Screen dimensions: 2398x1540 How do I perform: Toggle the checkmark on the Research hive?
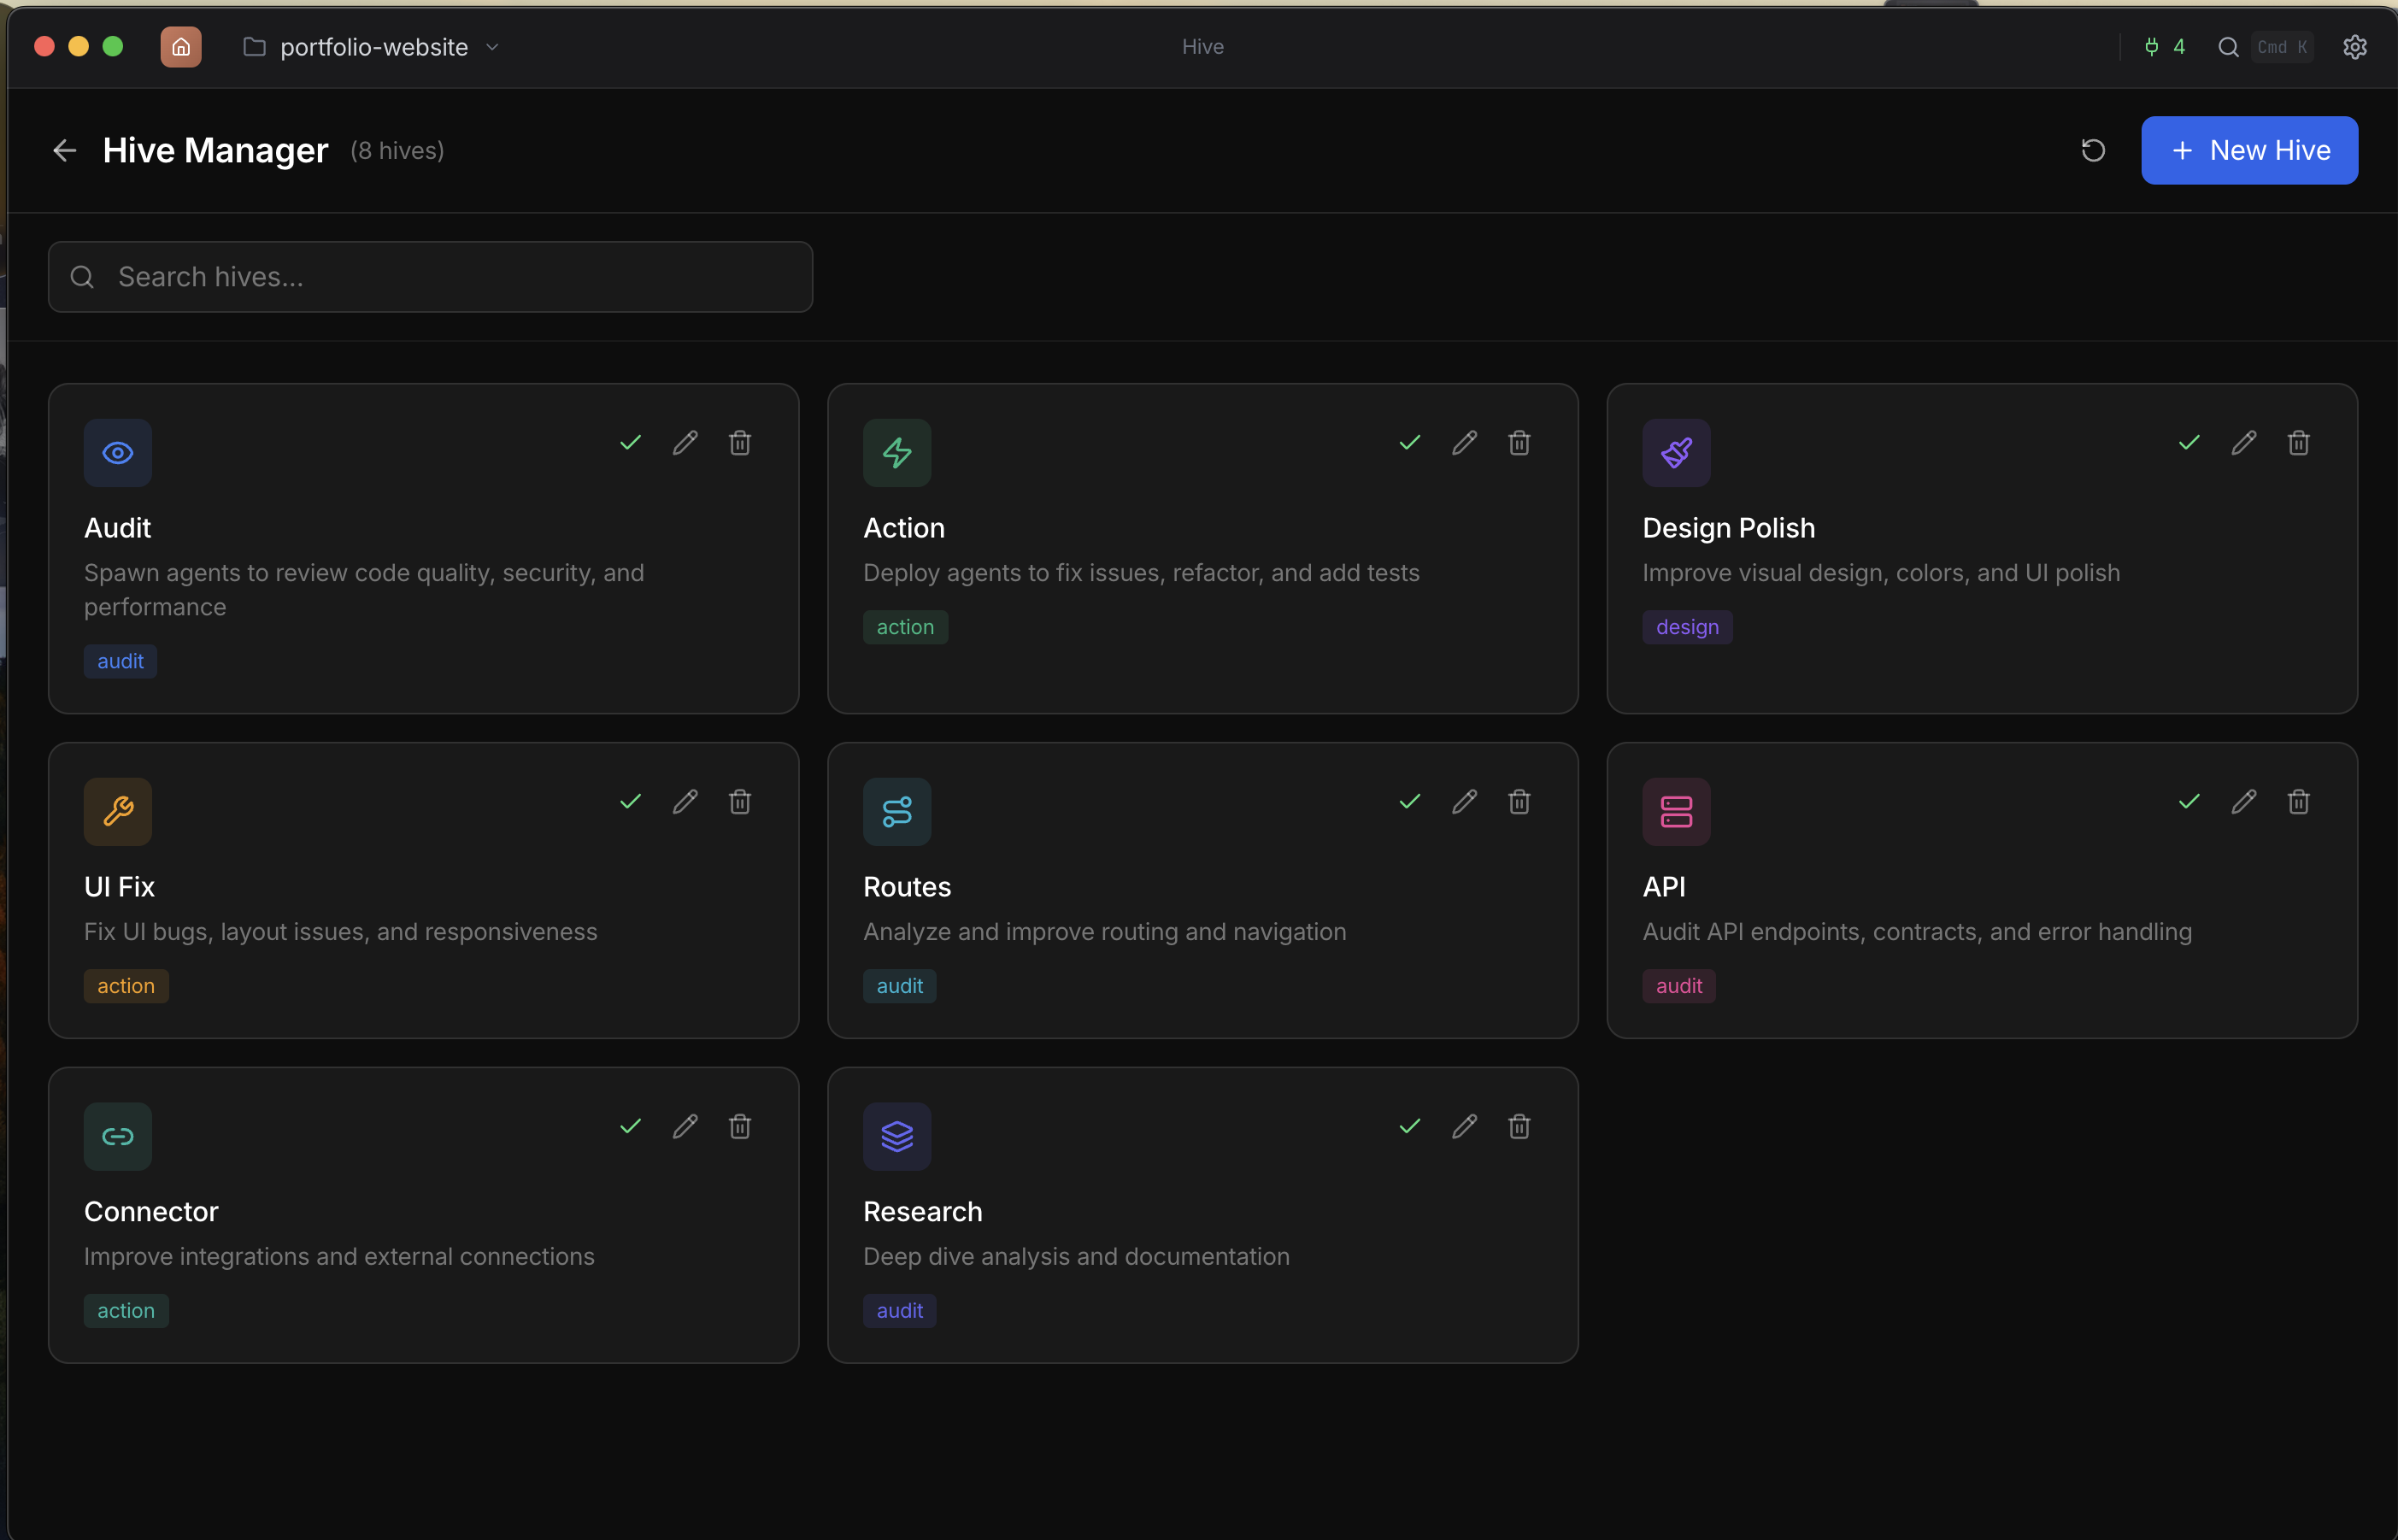coord(1408,1126)
